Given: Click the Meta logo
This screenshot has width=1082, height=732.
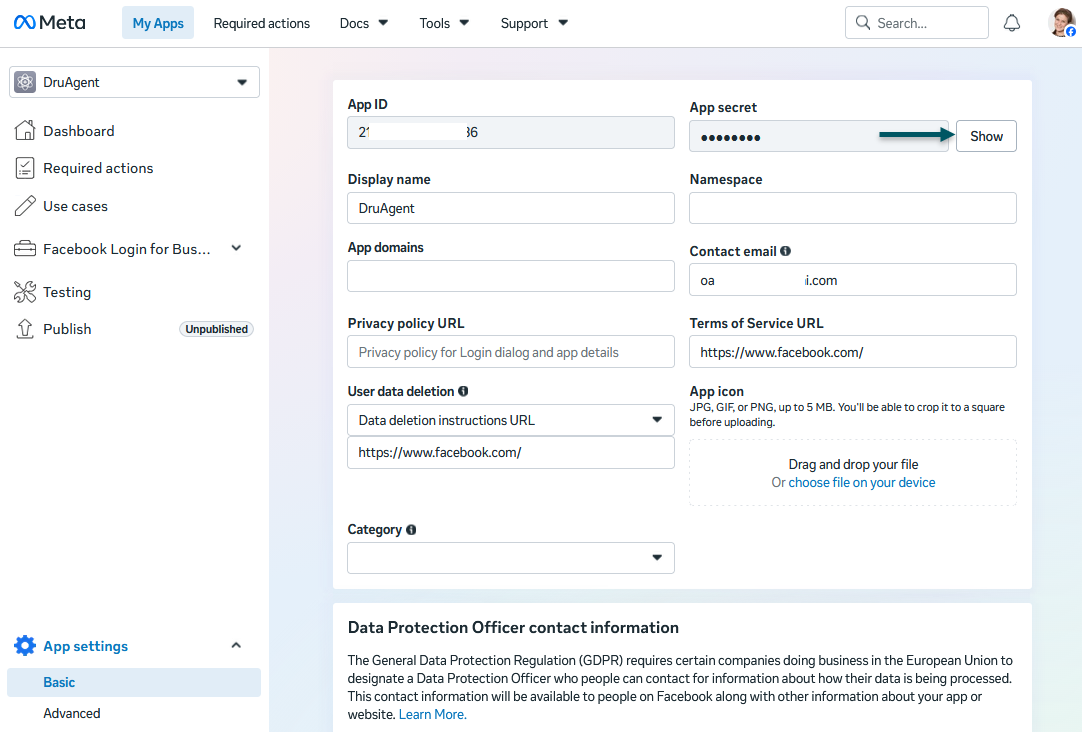Looking at the screenshot, I should (50, 23).
